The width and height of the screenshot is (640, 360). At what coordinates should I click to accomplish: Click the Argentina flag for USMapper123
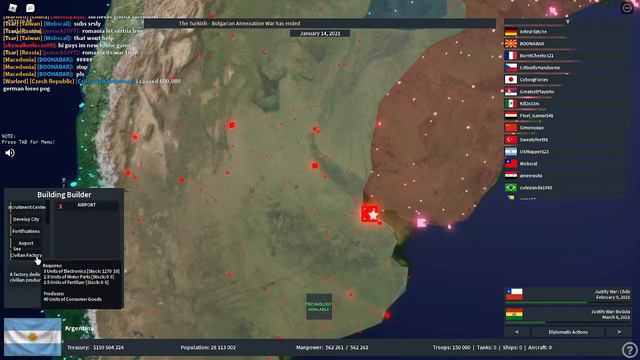coord(511,151)
